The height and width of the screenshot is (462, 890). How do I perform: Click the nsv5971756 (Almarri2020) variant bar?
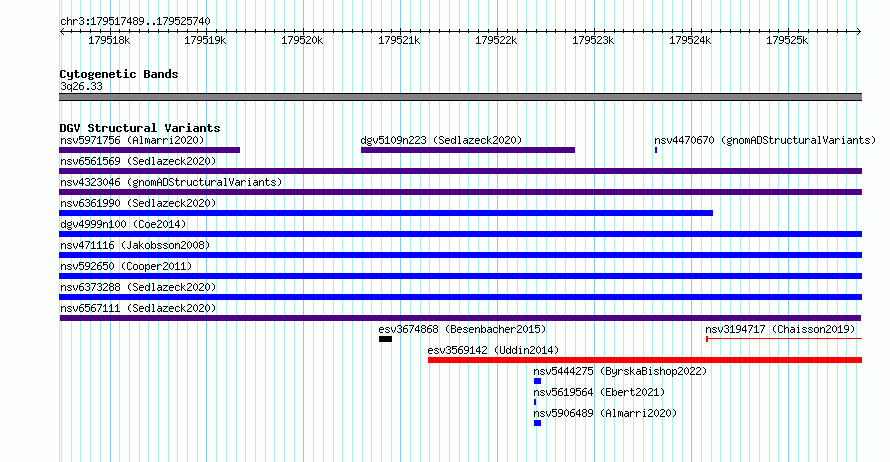[149, 150]
